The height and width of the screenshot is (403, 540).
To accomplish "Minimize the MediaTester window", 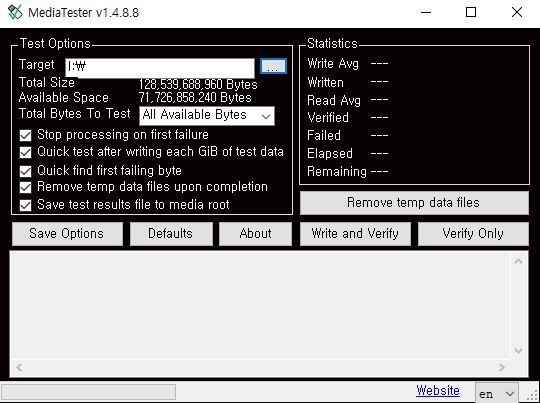I will coord(426,13).
